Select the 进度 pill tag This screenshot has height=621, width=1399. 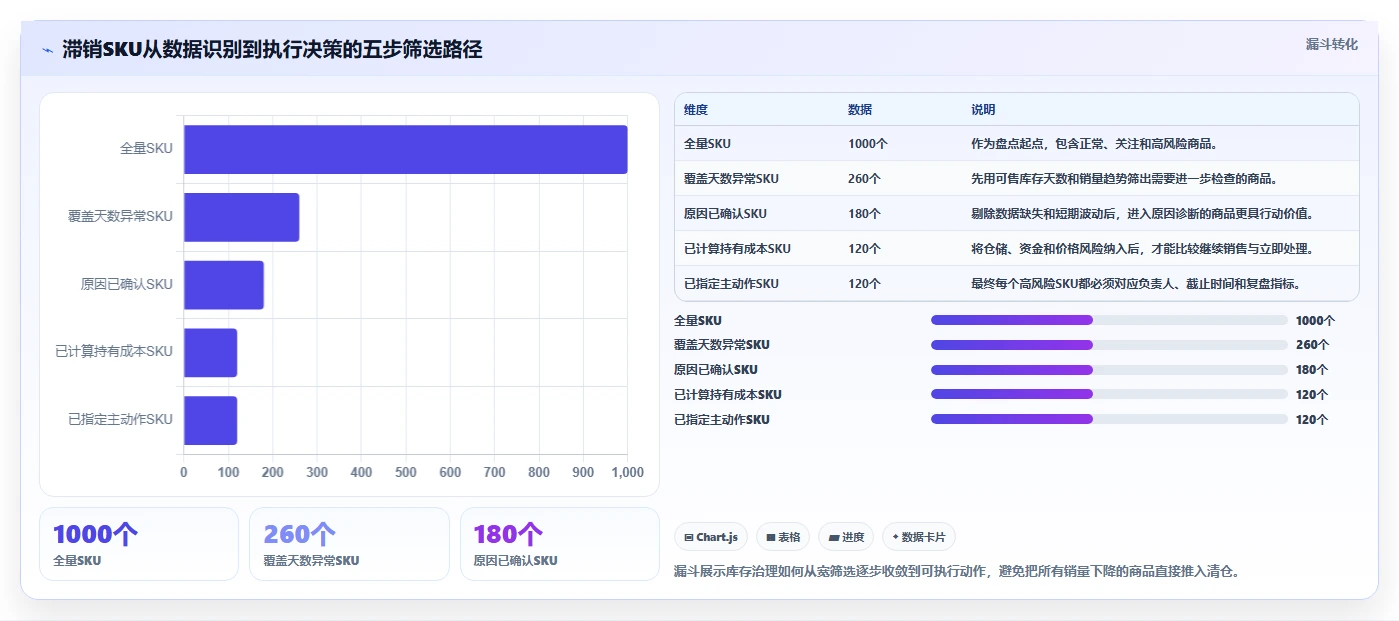coord(846,537)
